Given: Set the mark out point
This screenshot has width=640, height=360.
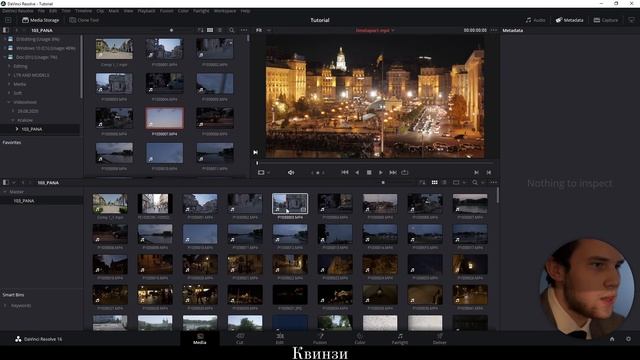Looking at the screenshot, I should point(489,173).
